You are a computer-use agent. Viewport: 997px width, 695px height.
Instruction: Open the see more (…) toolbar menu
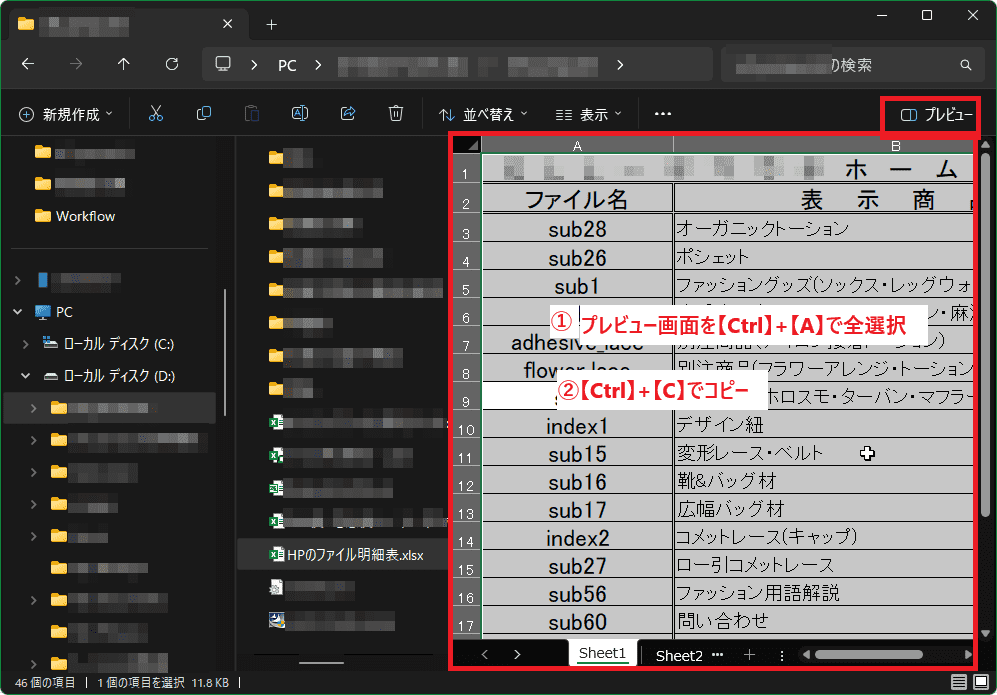click(662, 114)
